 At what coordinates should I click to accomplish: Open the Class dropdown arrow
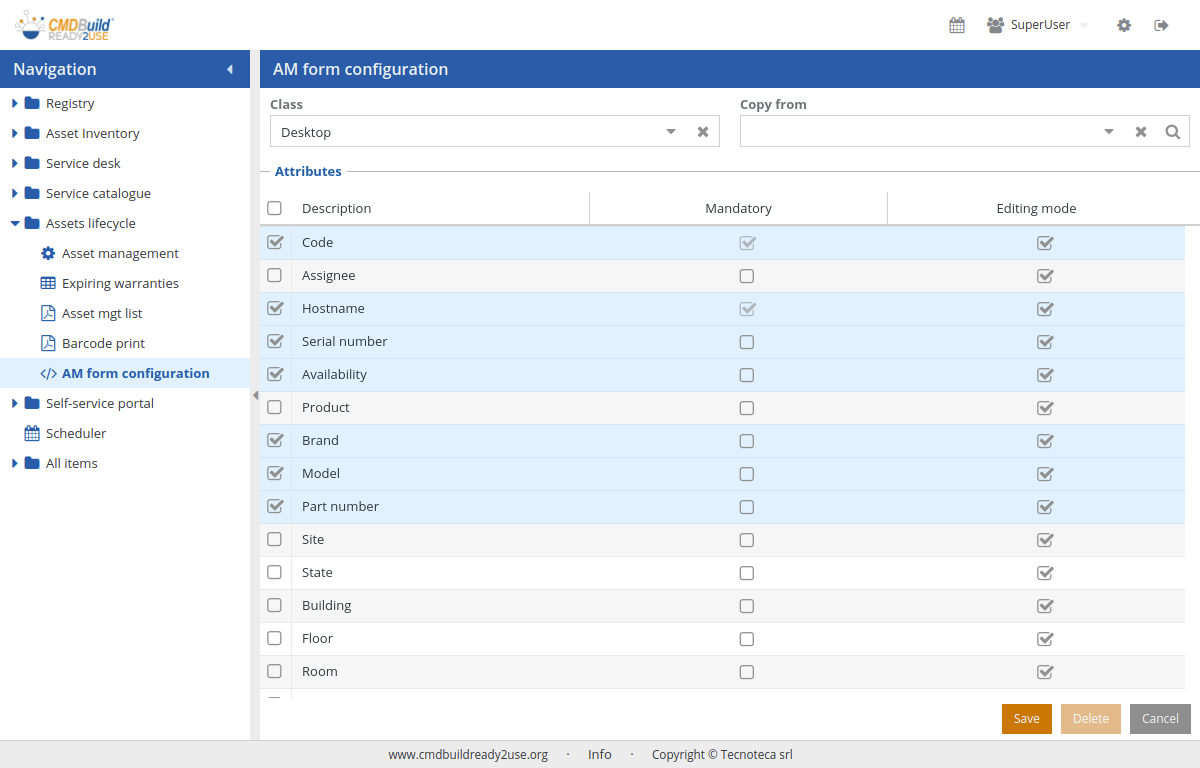[x=671, y=132]
